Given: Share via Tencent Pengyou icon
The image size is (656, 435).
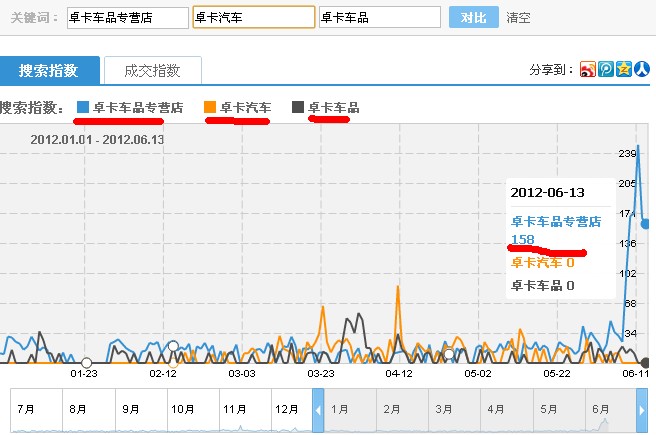Looking at the screenshot, I should (x=606, y=69).
